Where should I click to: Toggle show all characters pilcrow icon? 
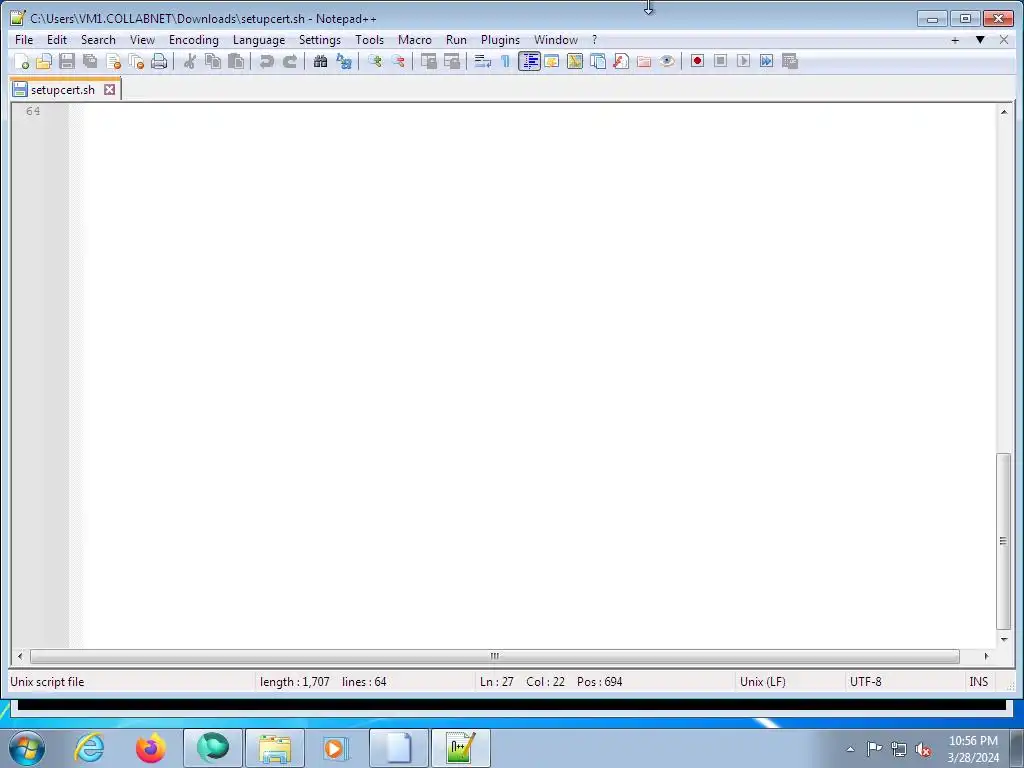[x=505, y=61]
